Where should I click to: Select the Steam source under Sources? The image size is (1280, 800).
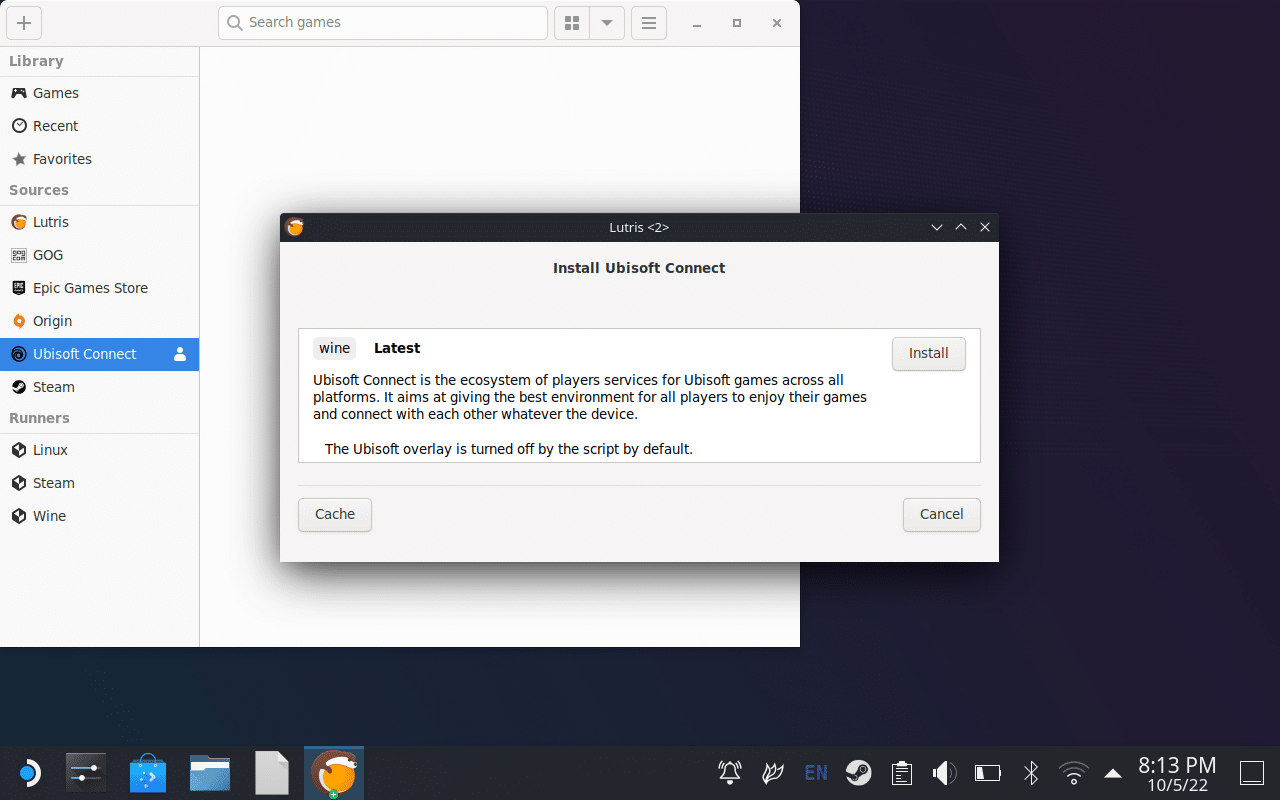[99, 387]
